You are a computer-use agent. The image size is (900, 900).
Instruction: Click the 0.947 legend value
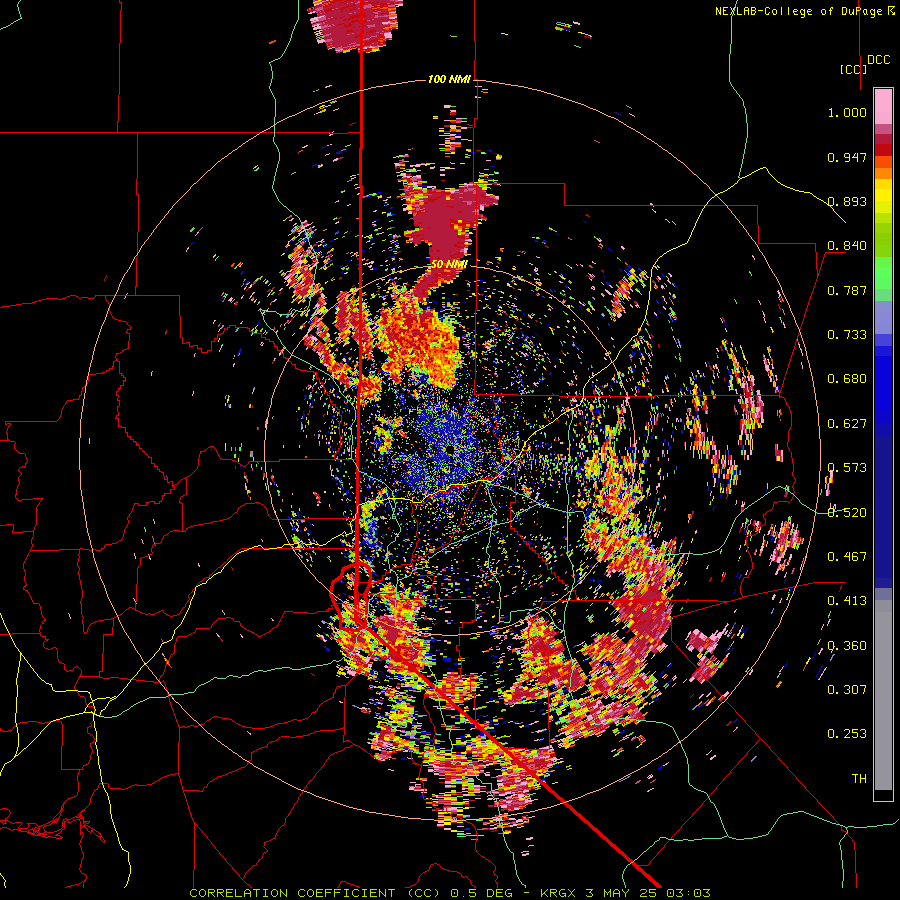coord(847,157)
